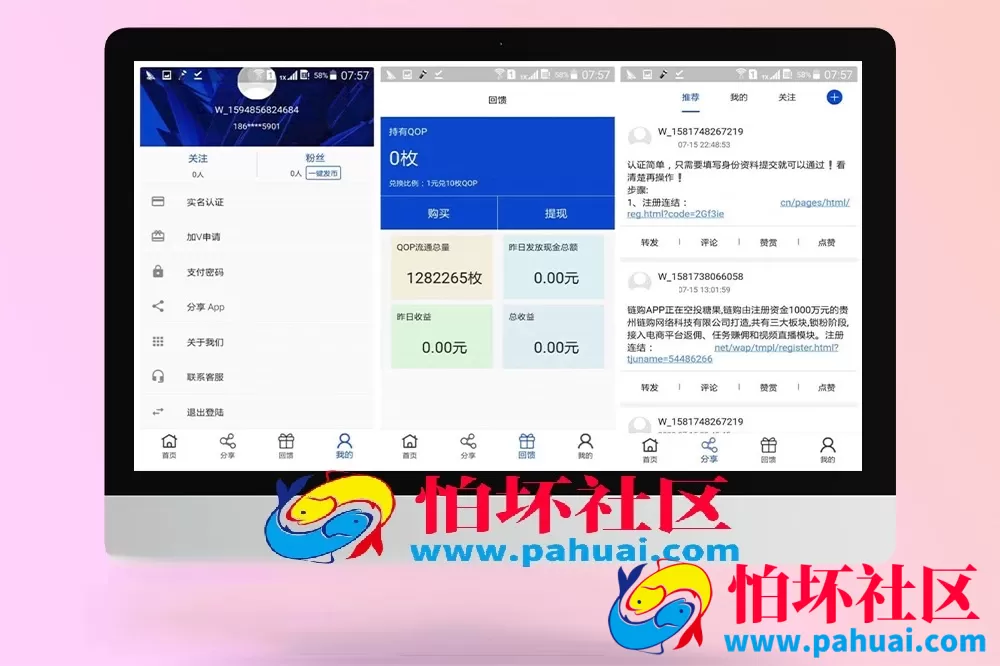Screen dimensions: 1000x666
Task: Tap profile avatar above W_1594856824684
Action: (256, 83)
